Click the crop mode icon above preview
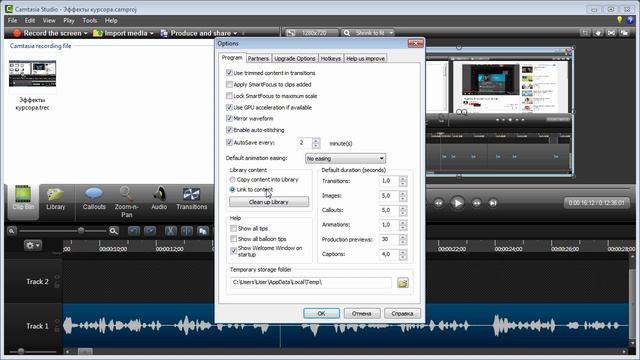The width and height of the screenshot is (640, 360). coord(585,33)
